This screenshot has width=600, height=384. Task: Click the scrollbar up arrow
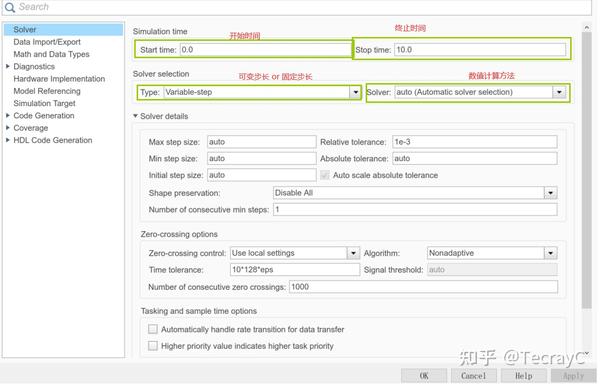click(x=587, y=28)
